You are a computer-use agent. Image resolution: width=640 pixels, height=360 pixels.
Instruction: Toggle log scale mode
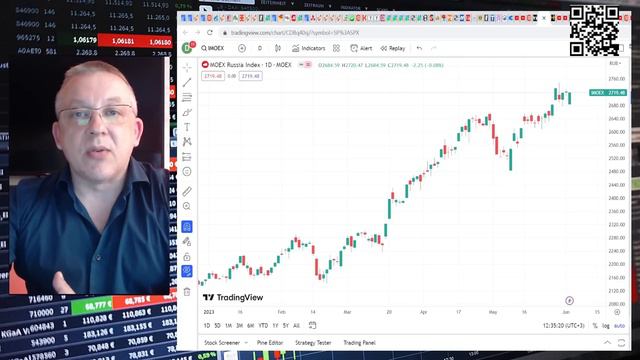click(606, 326)
